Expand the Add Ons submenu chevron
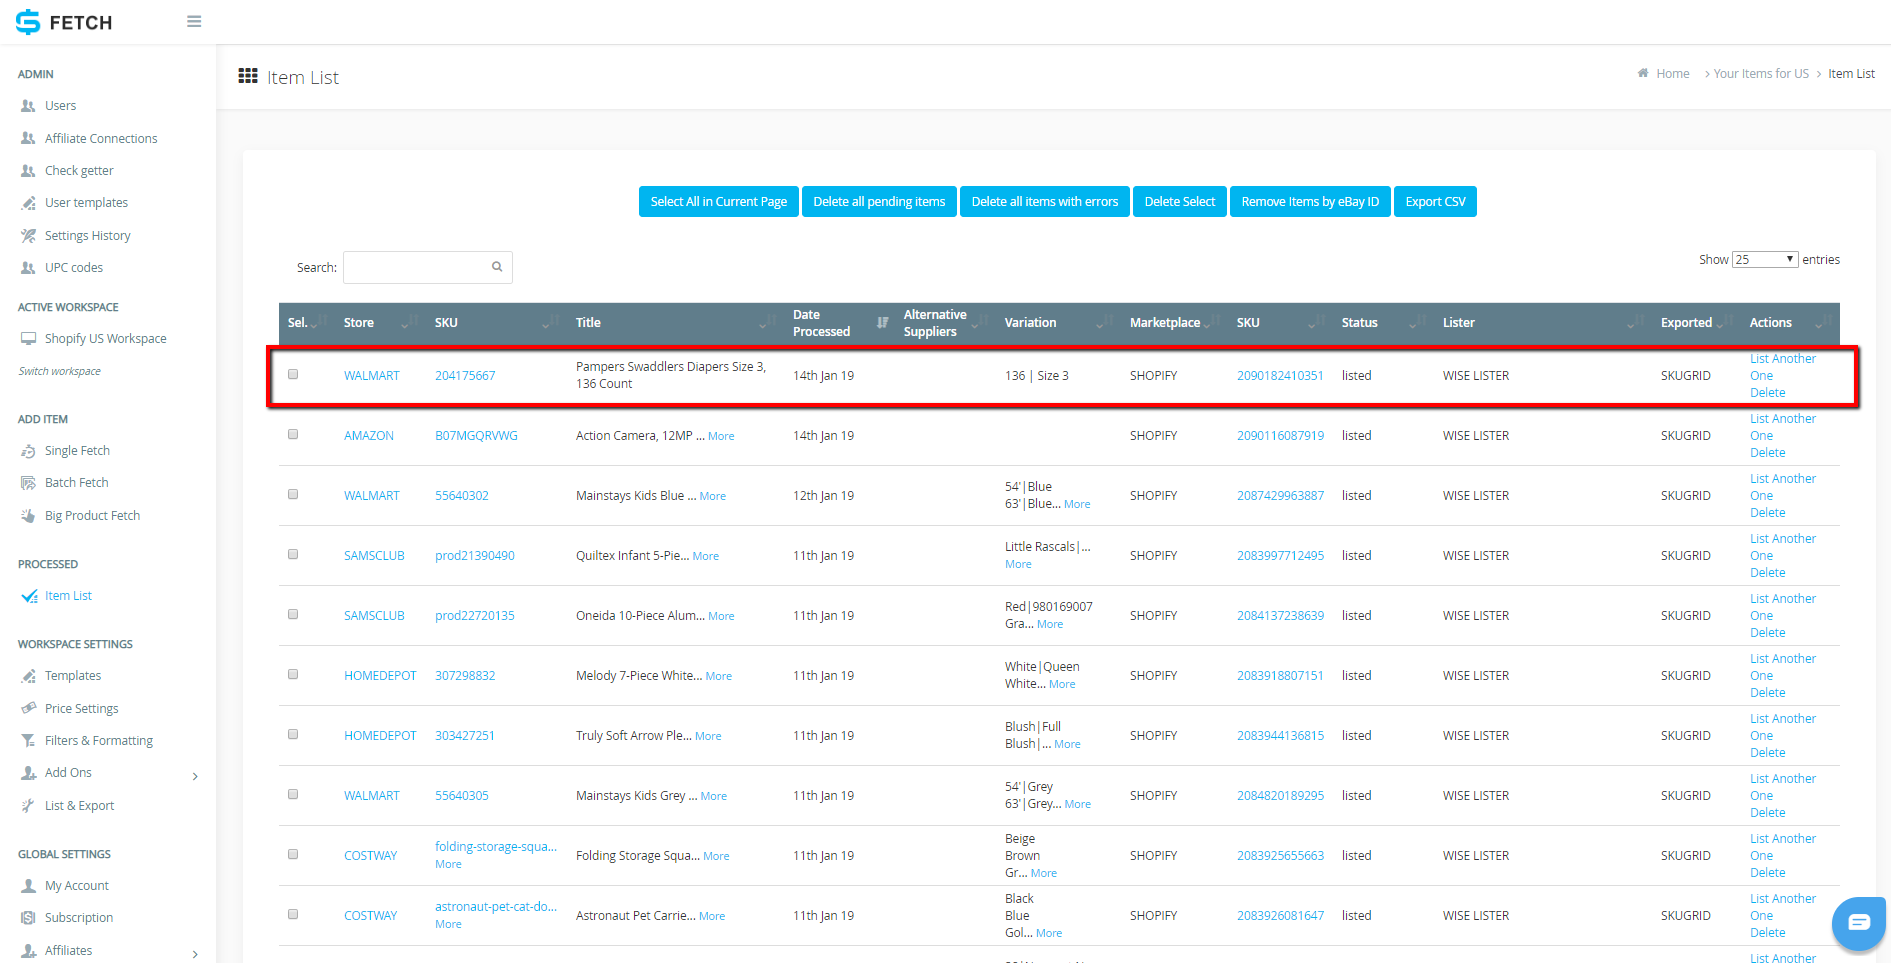1891x963 pixels. click(195, 777)
